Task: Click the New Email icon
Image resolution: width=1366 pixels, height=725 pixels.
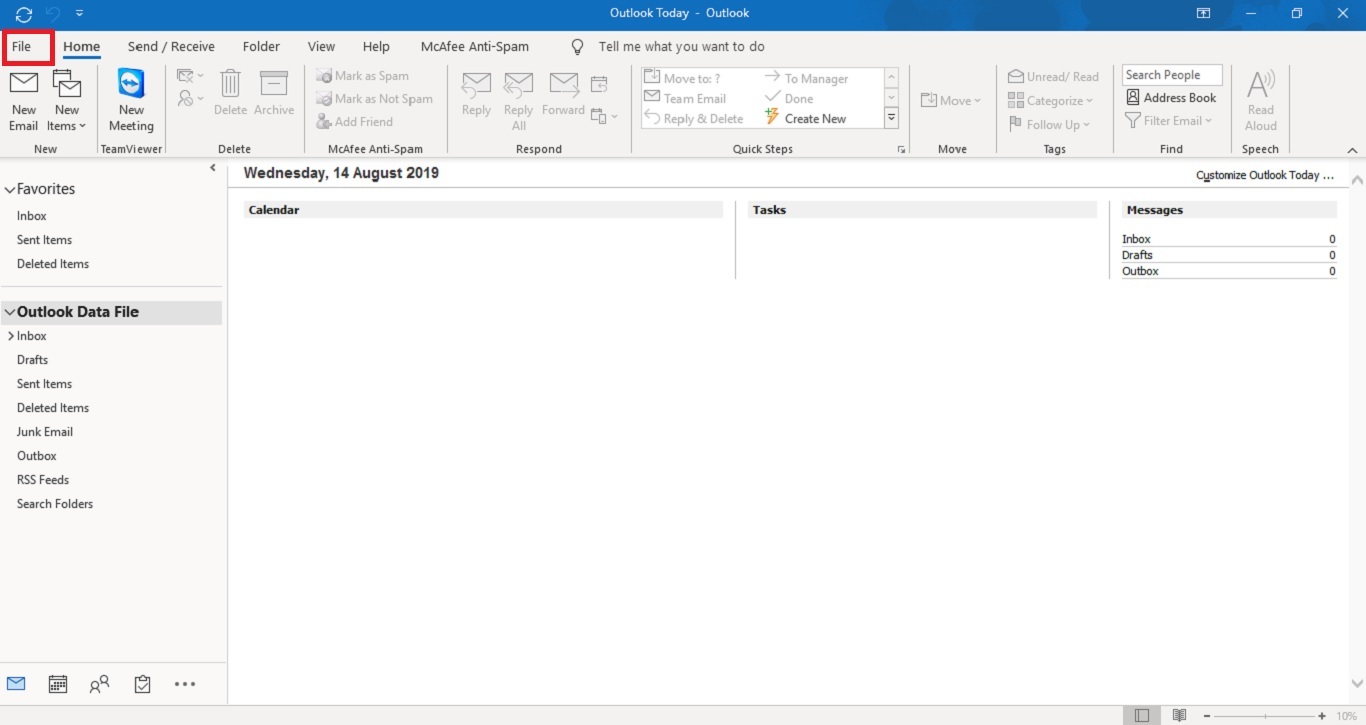Action: point(24,83)
